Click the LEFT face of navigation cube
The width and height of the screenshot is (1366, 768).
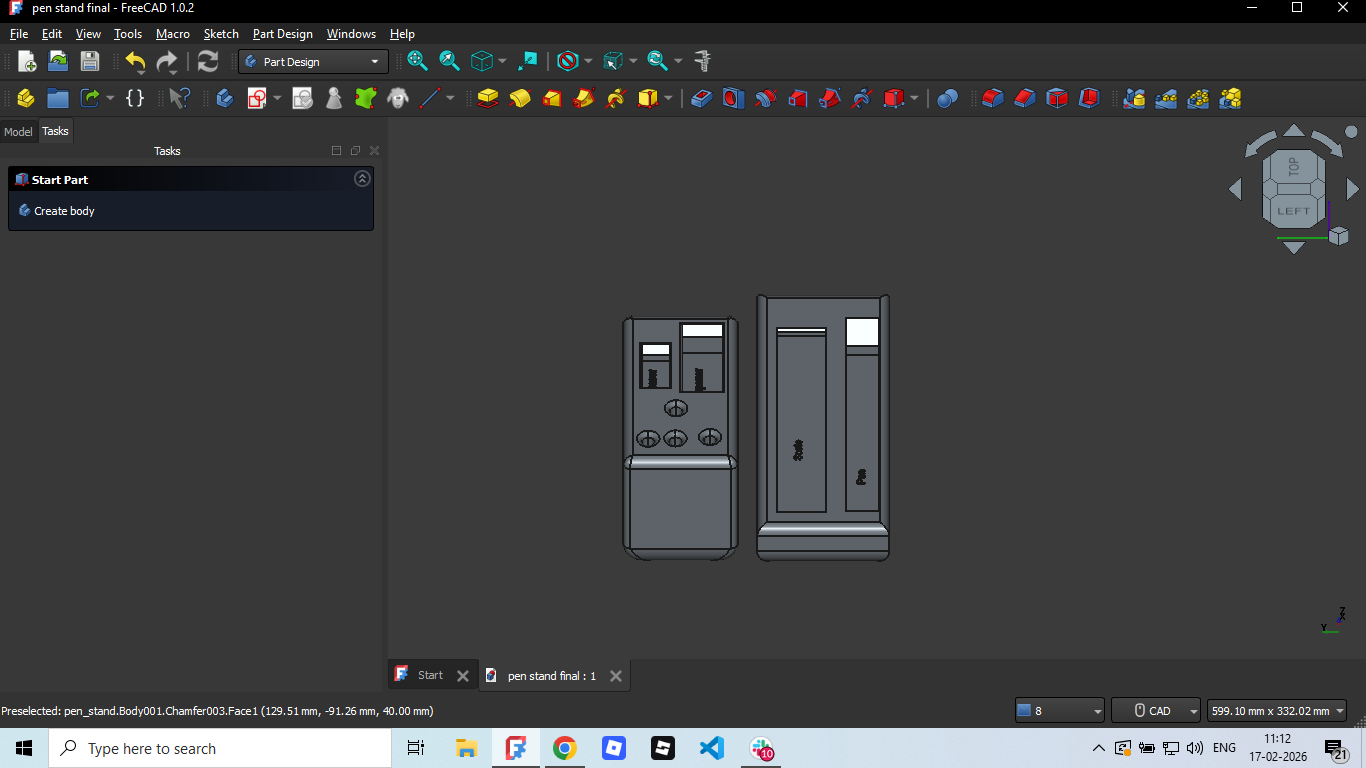coord(1293,211)
